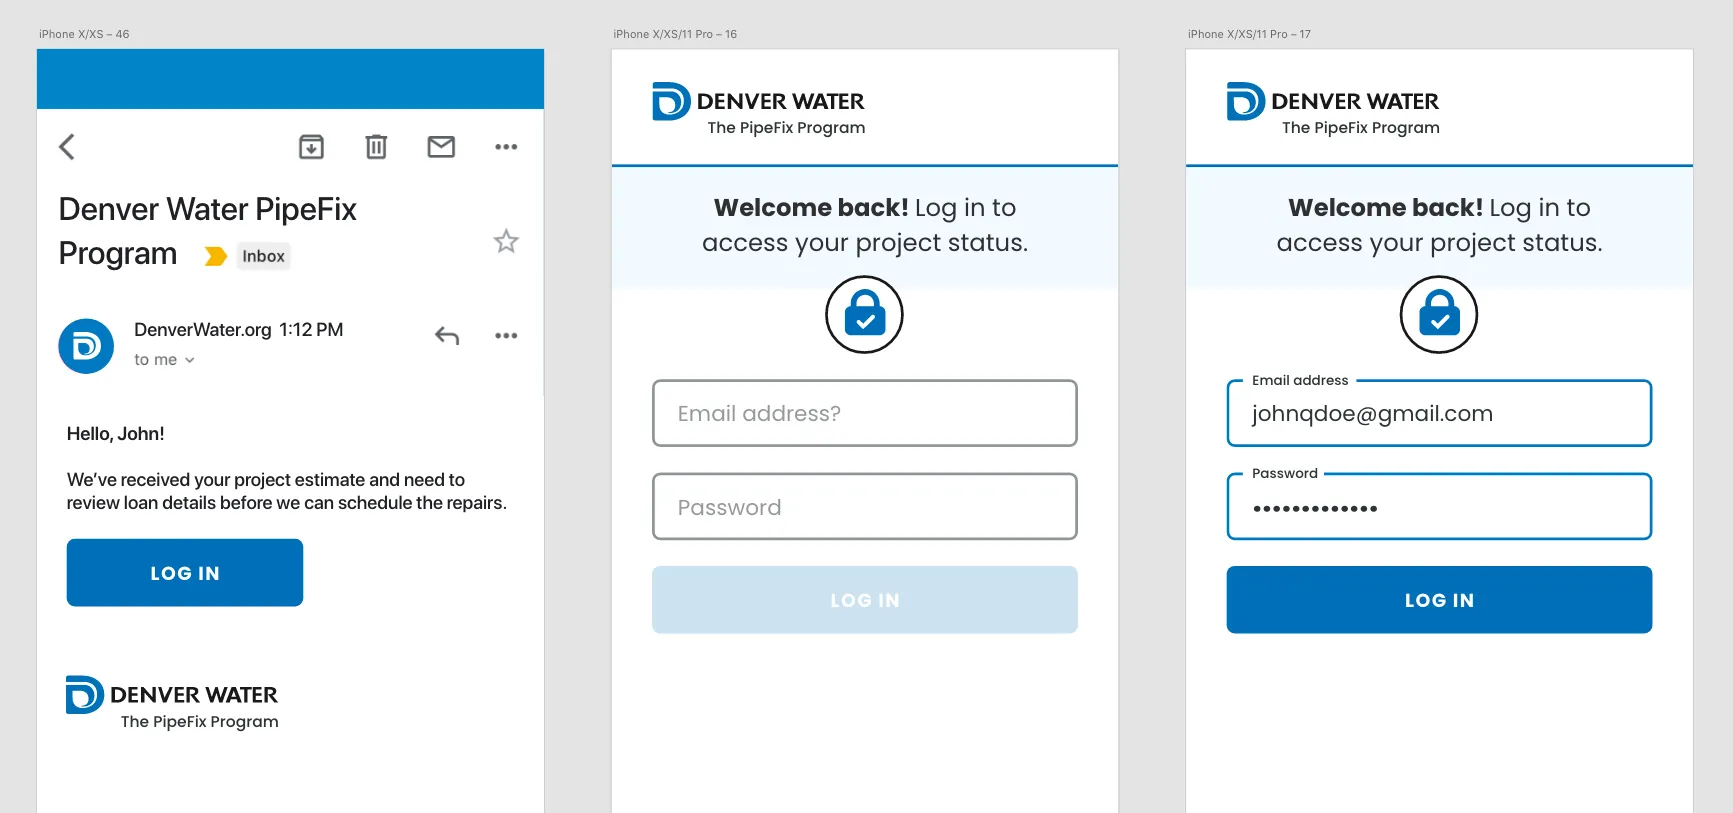
Task: Archive the email with the archive icon
Action: click(311, 147)
